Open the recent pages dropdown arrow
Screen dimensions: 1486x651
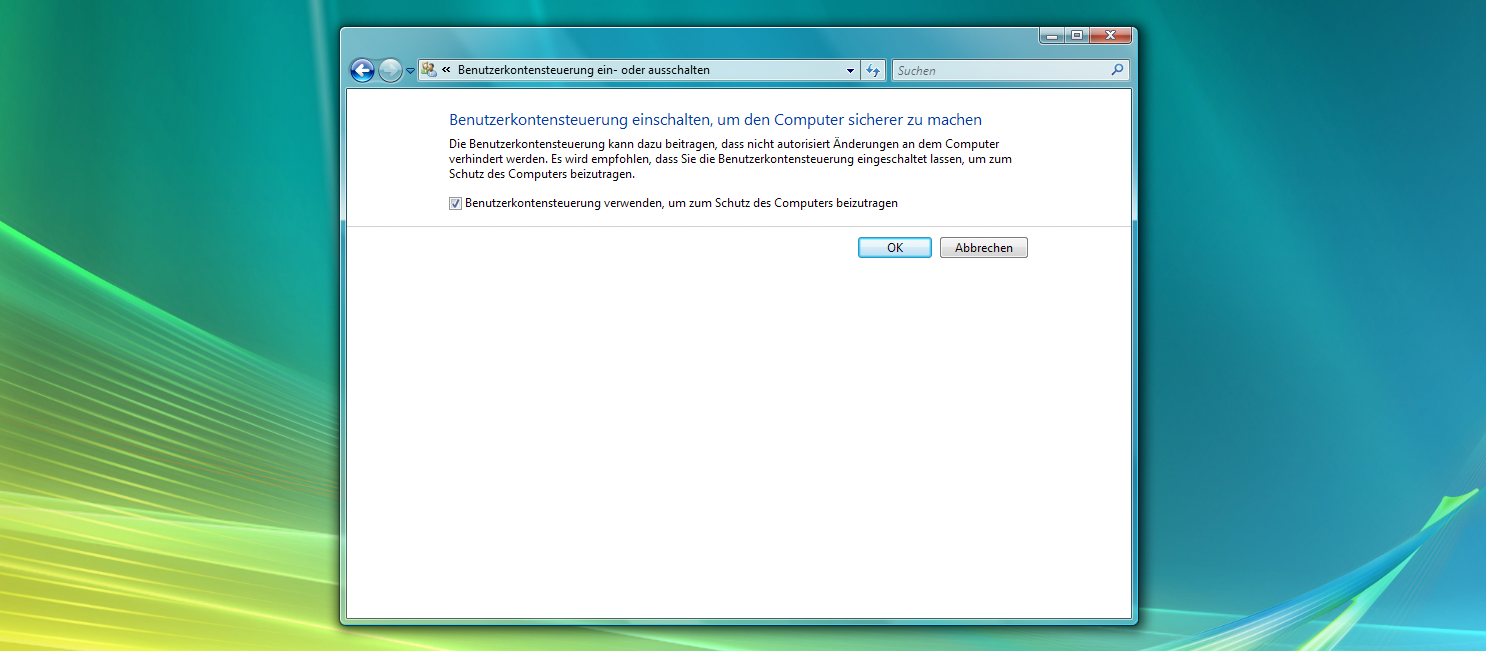[x=410, y=71]
